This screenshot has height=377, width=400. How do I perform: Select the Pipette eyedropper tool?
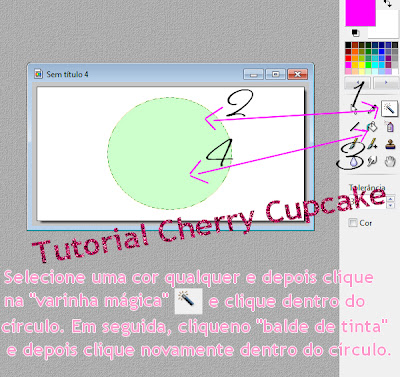(x=372, y=109)
